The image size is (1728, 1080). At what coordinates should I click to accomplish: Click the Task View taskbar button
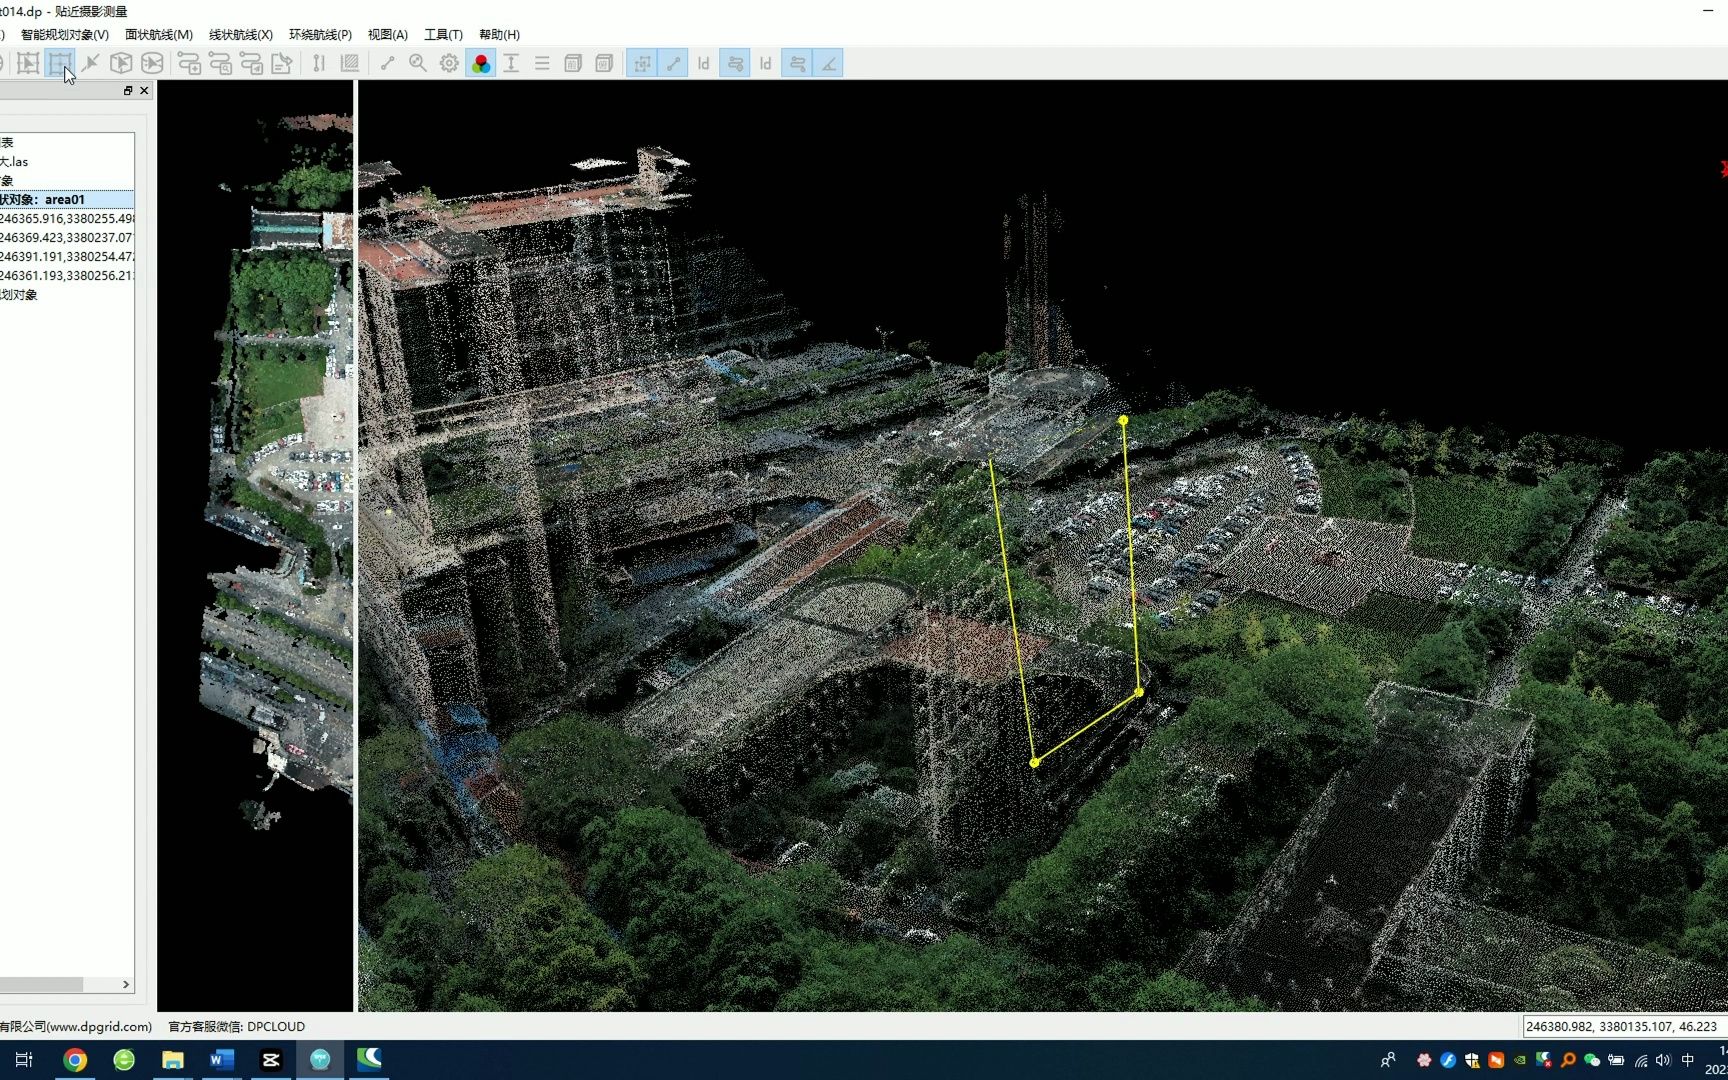point(24,1060)
